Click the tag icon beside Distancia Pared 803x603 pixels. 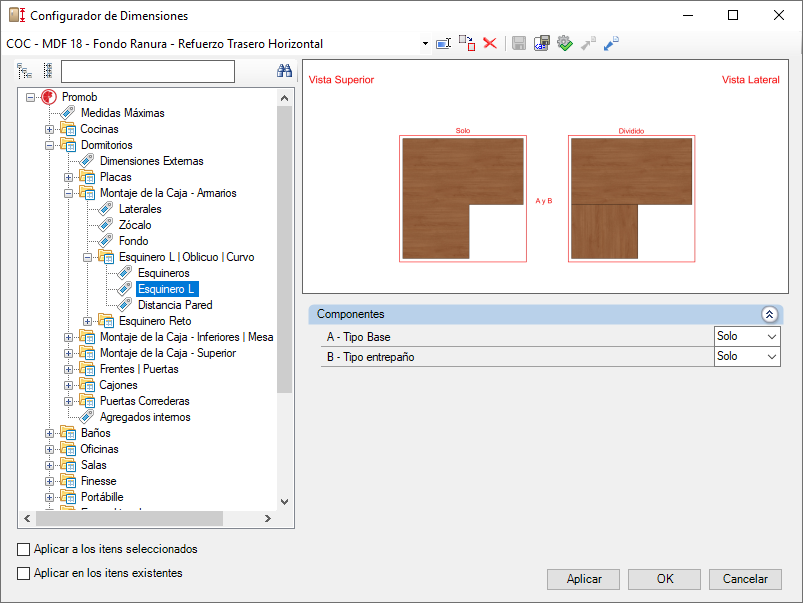click(125, 305)
